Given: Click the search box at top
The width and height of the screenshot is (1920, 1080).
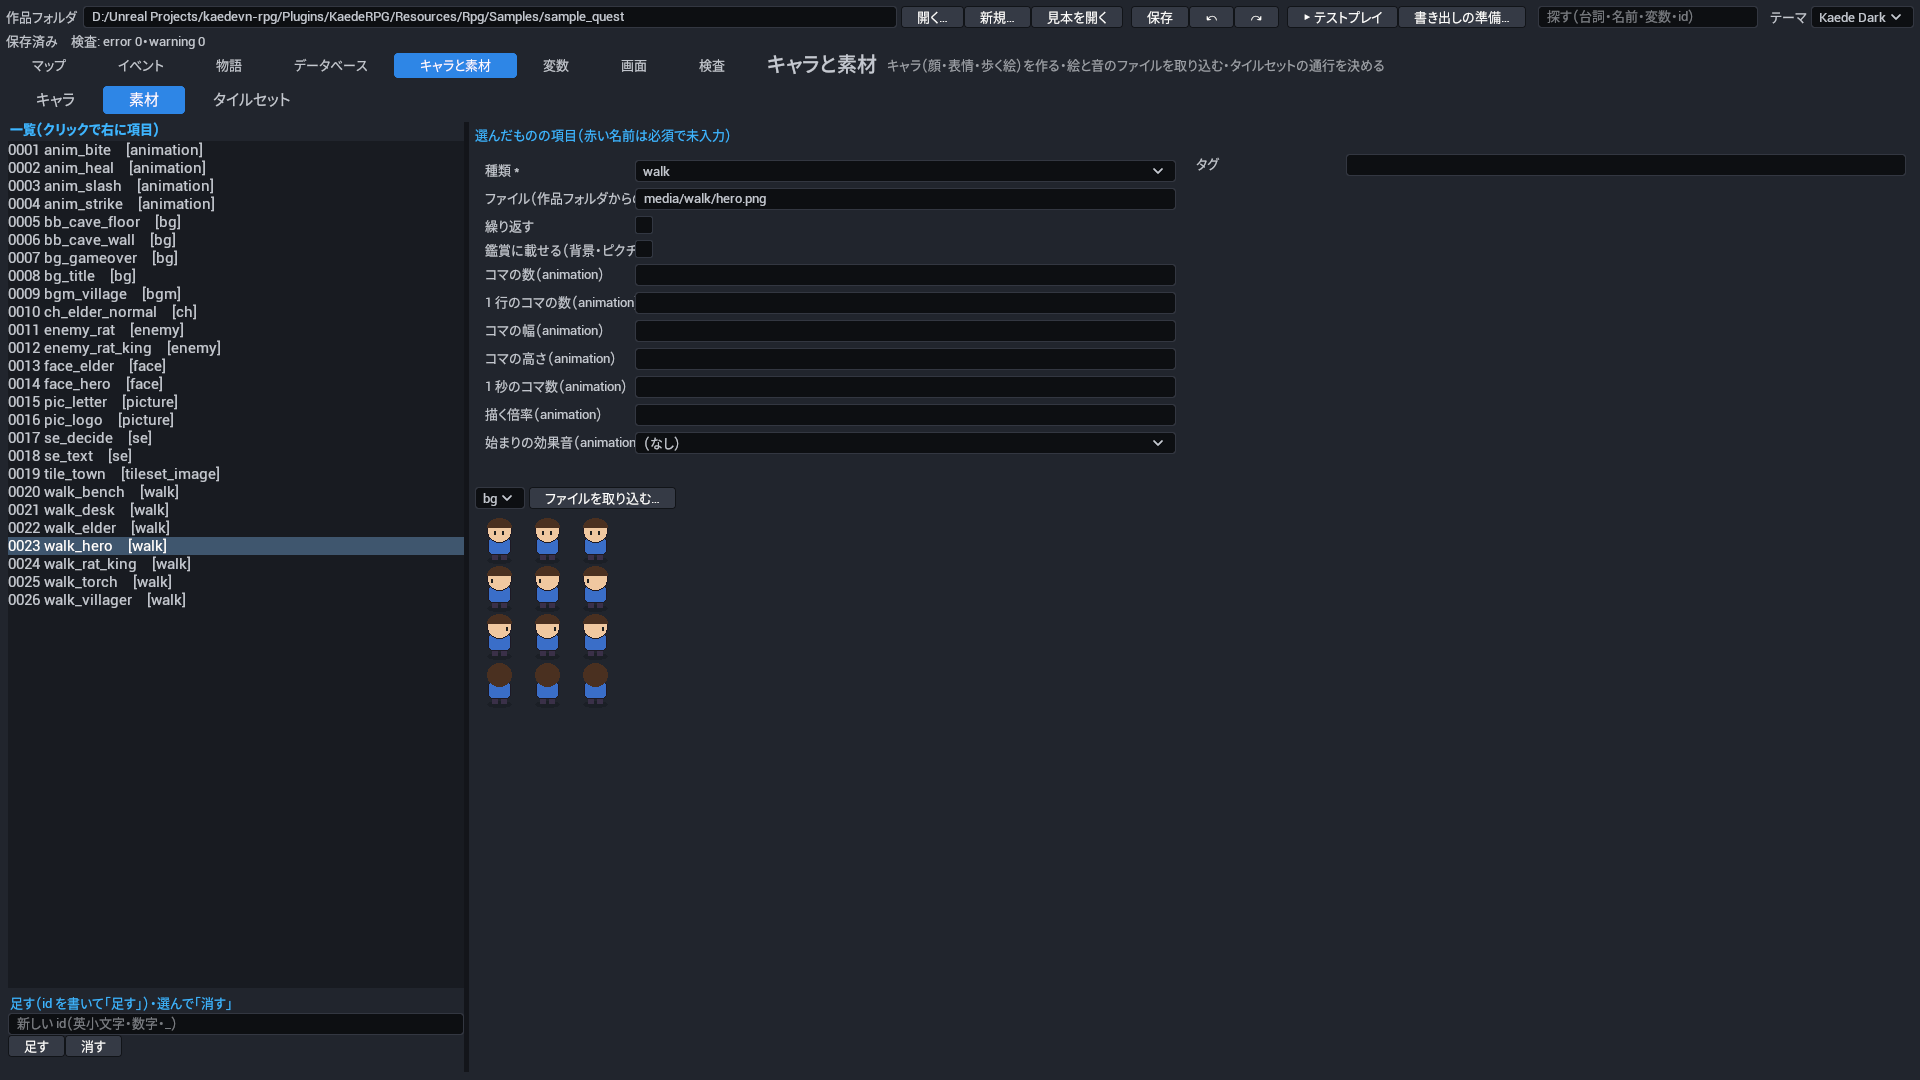Looking at the screenshot, I should (1647, 17).
